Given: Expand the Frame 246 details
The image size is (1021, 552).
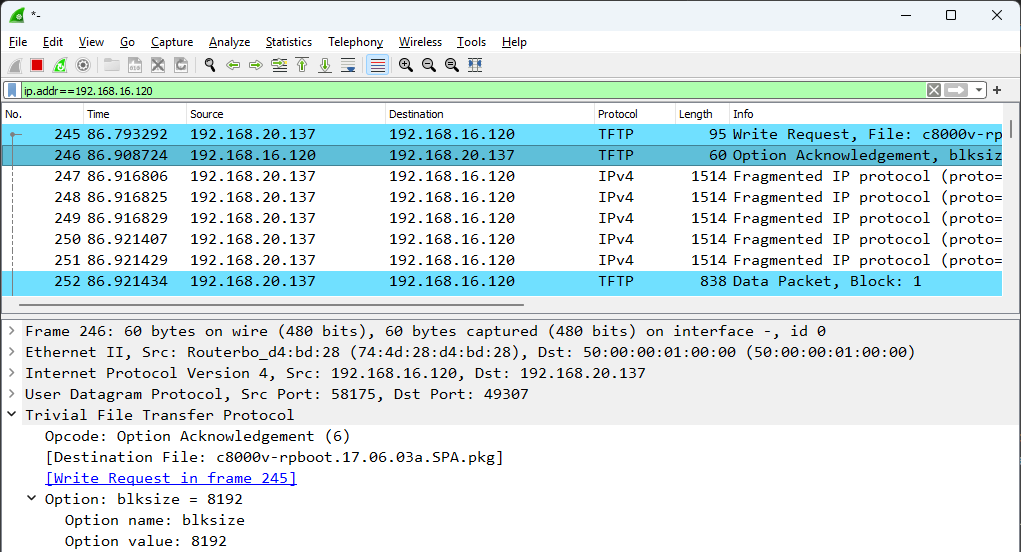Looking at the screenshot, I should 12,331.
